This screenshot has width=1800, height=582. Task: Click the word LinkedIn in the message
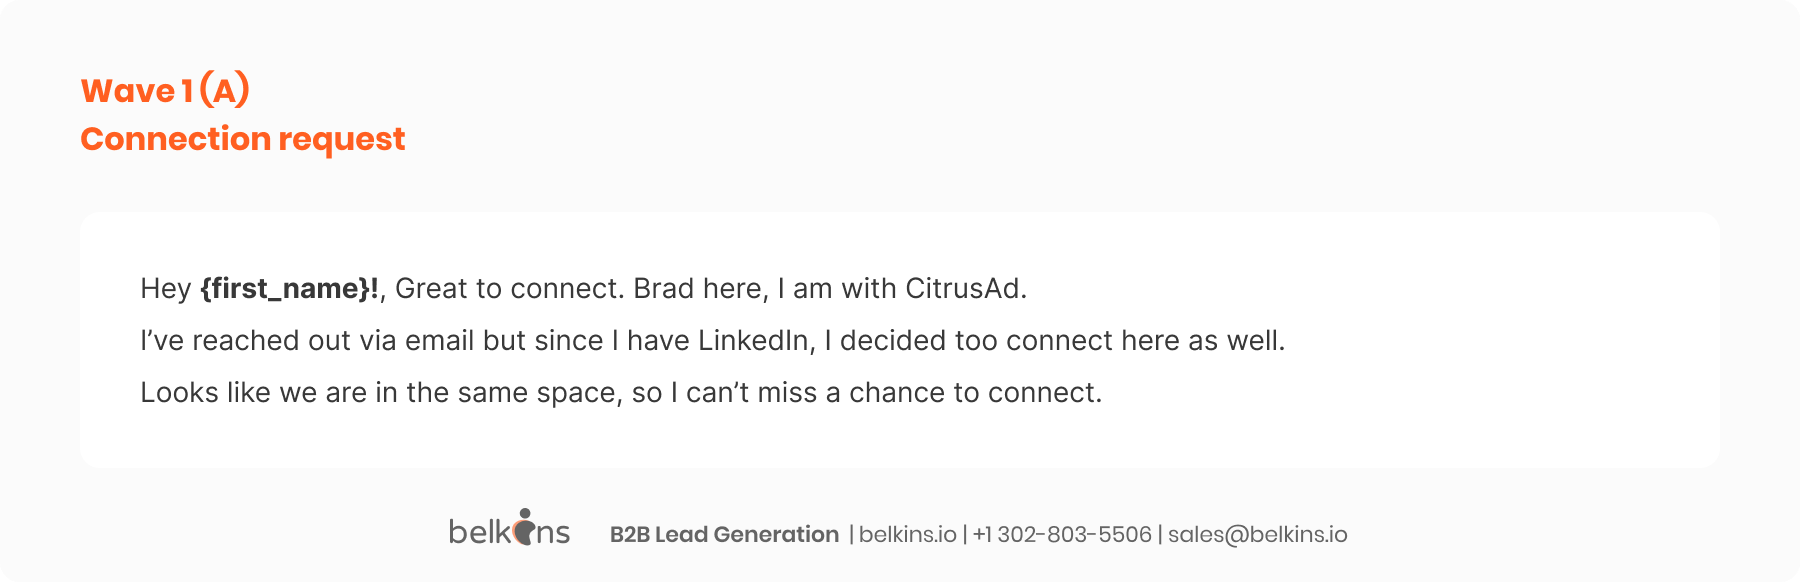[x=756, y=341]
